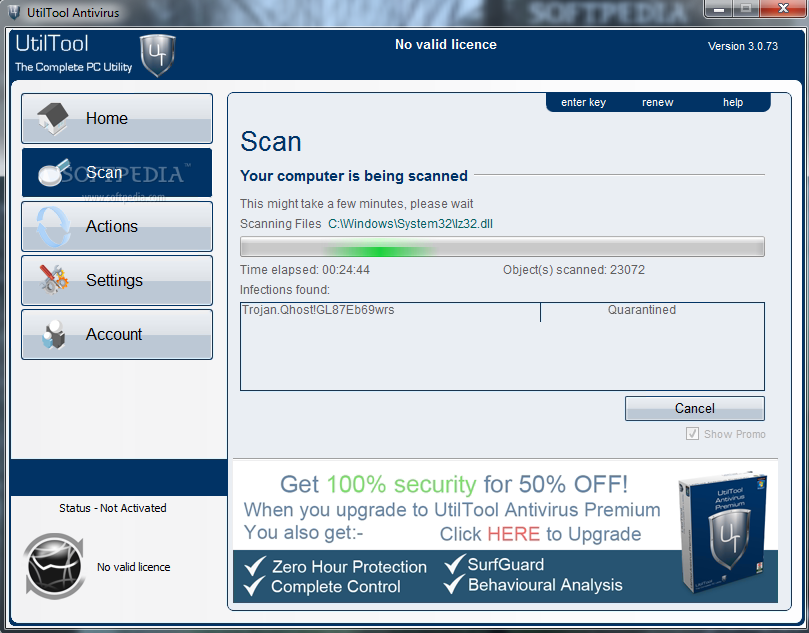This screenshot has height=633, width=809.
Task: Minimize the UtilTool Antivirus window
Action: (720, 9)
